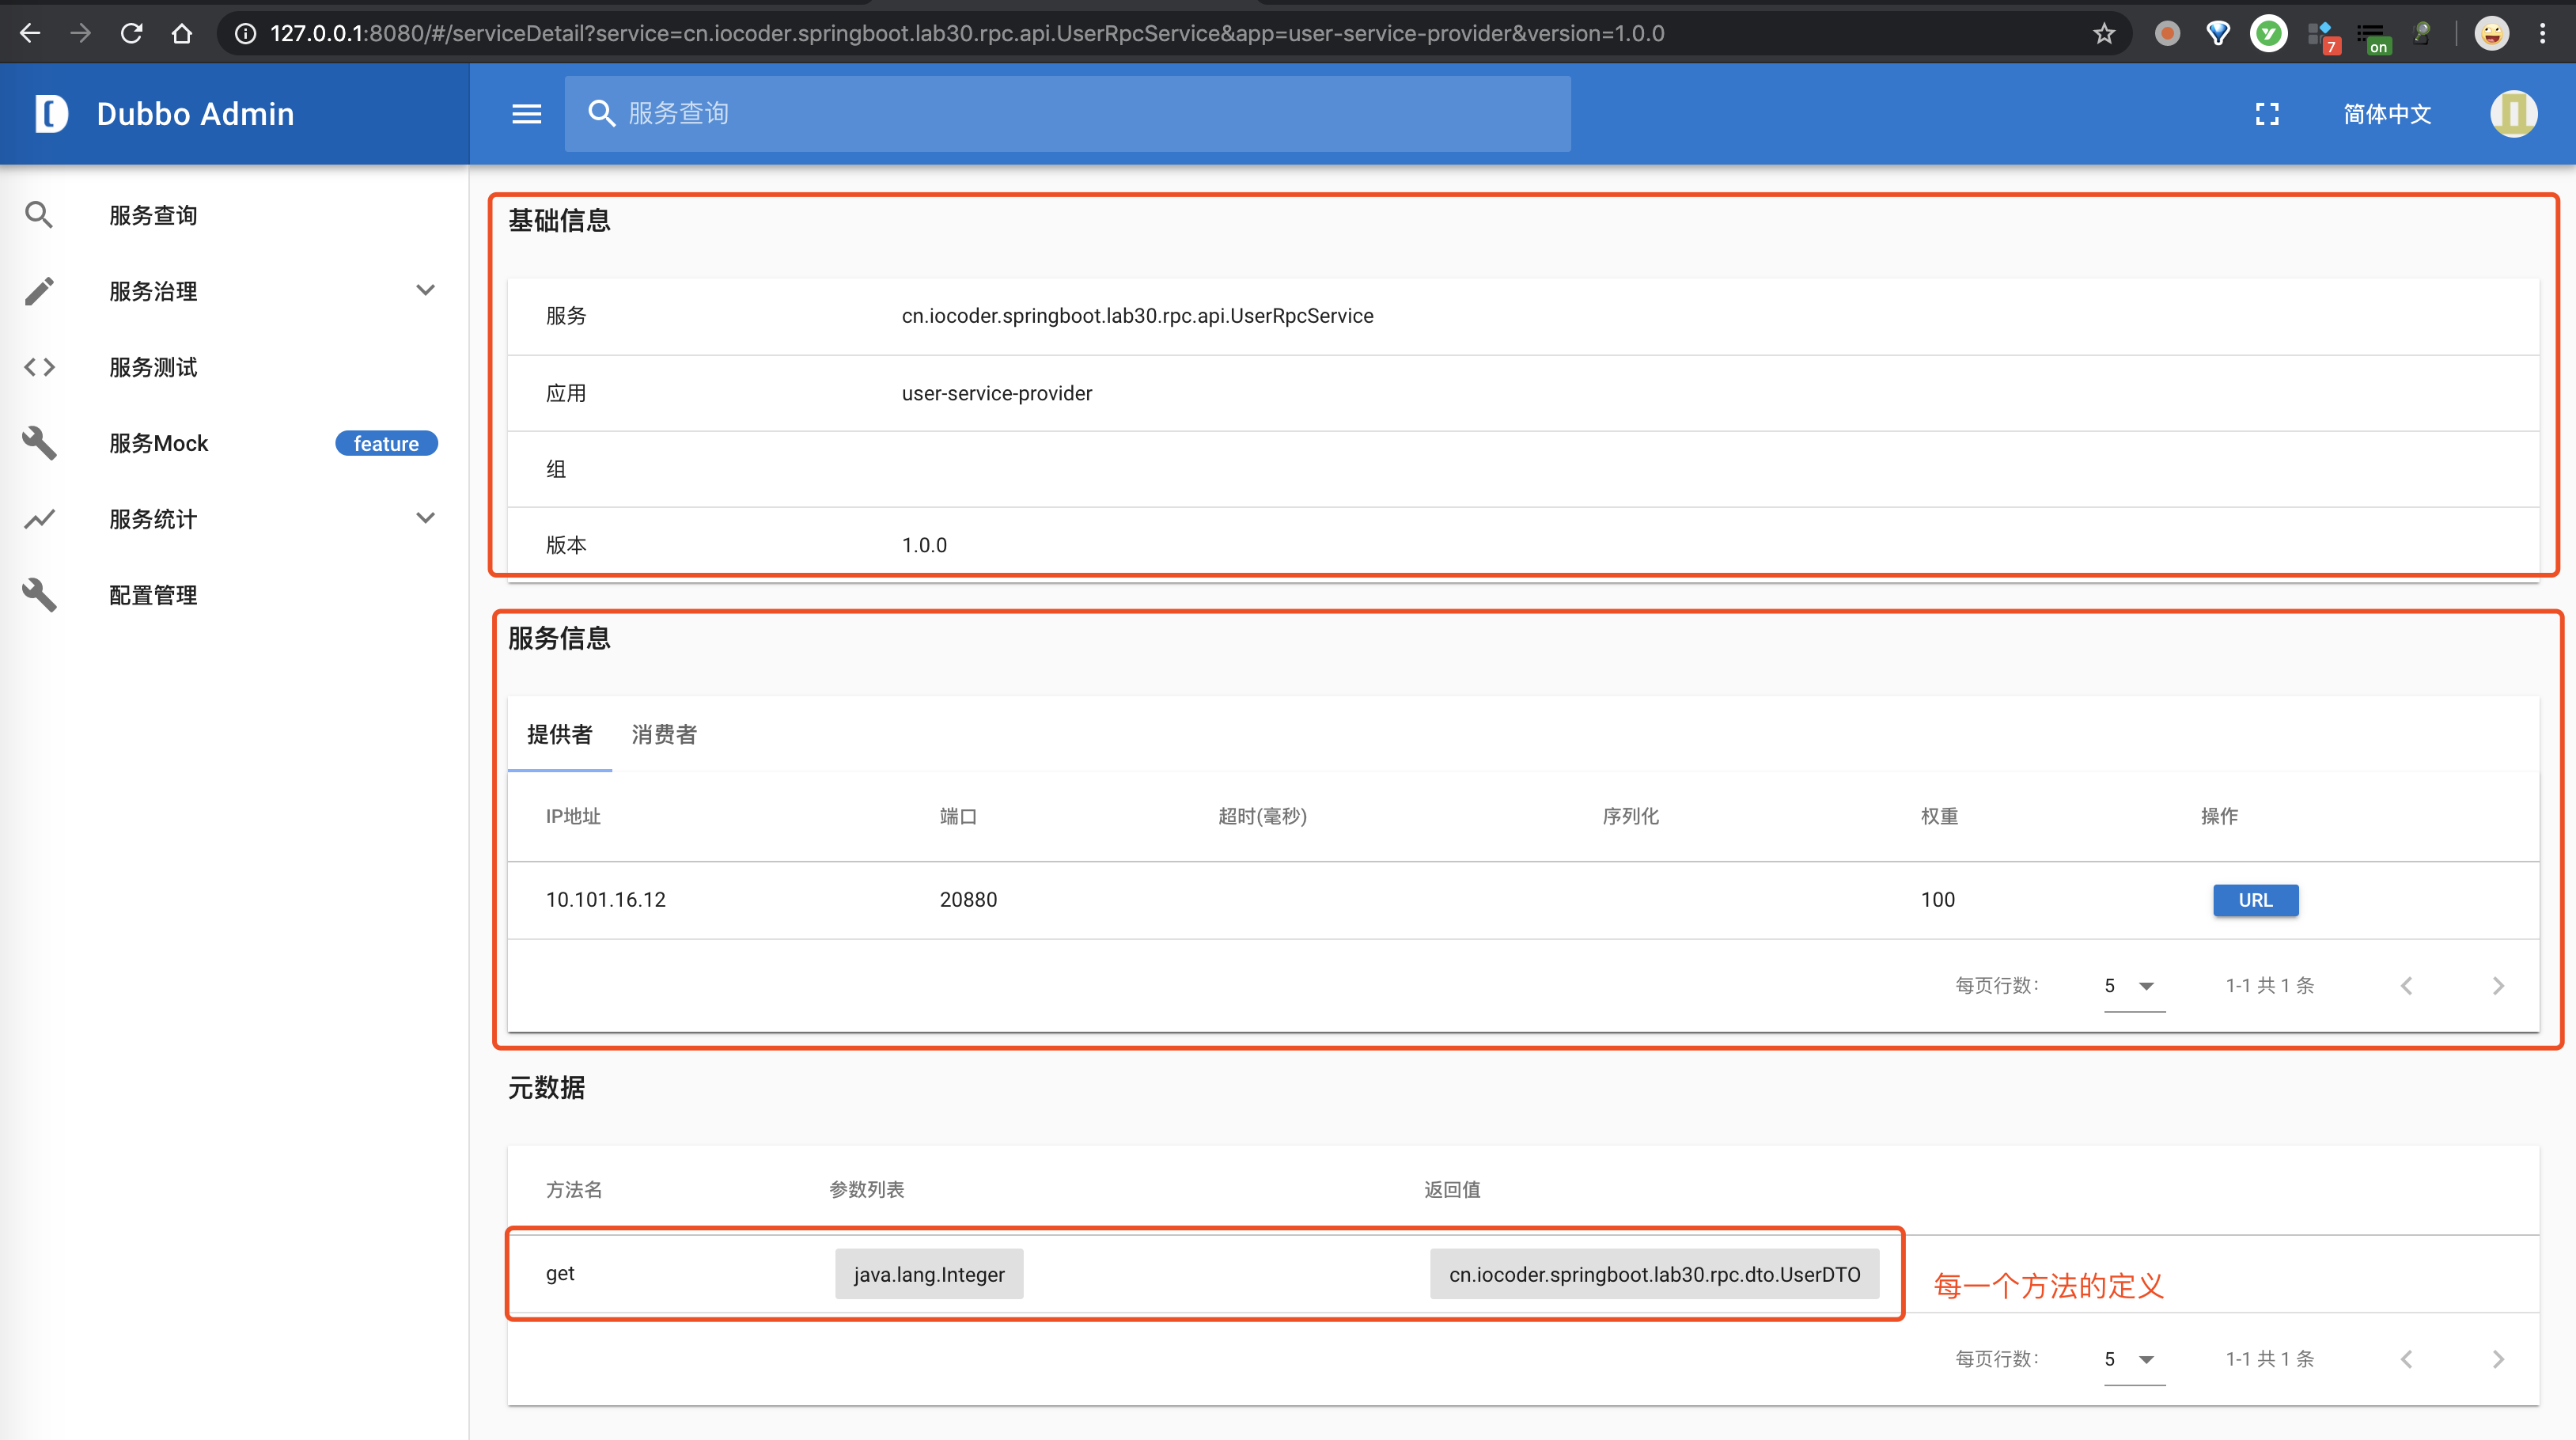This screenshot has height=1440, width=2576.
Task: Click the user avatar icon
Action: pyautogui.click(x=2512, y=114)
